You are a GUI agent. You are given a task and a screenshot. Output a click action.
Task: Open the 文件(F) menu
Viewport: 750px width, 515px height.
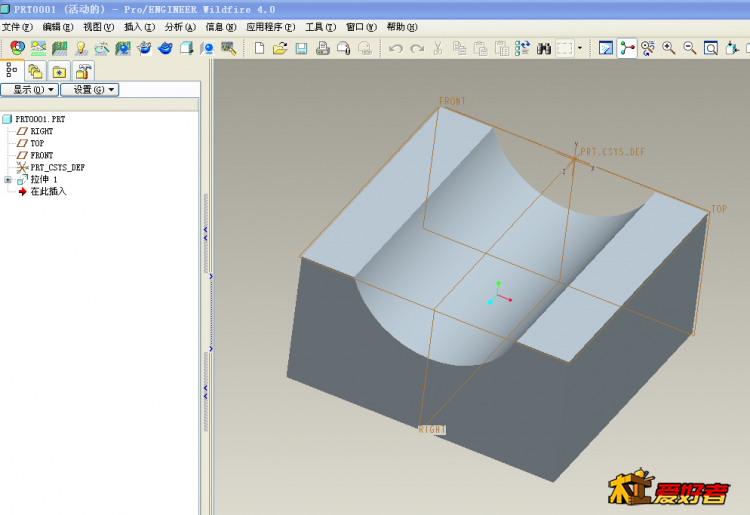17,27
